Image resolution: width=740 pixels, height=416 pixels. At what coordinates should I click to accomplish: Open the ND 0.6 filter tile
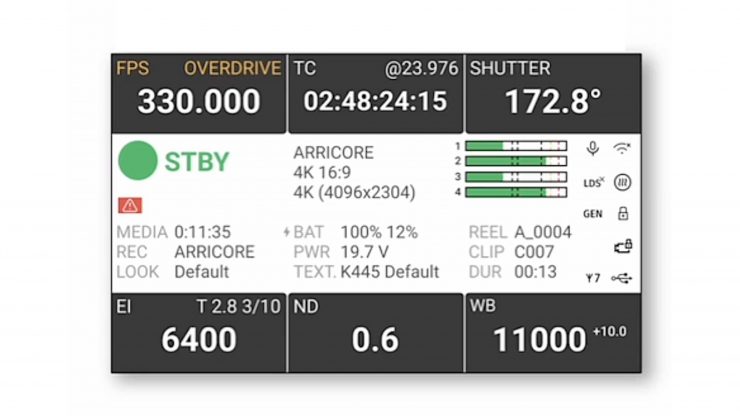point(375,333)
